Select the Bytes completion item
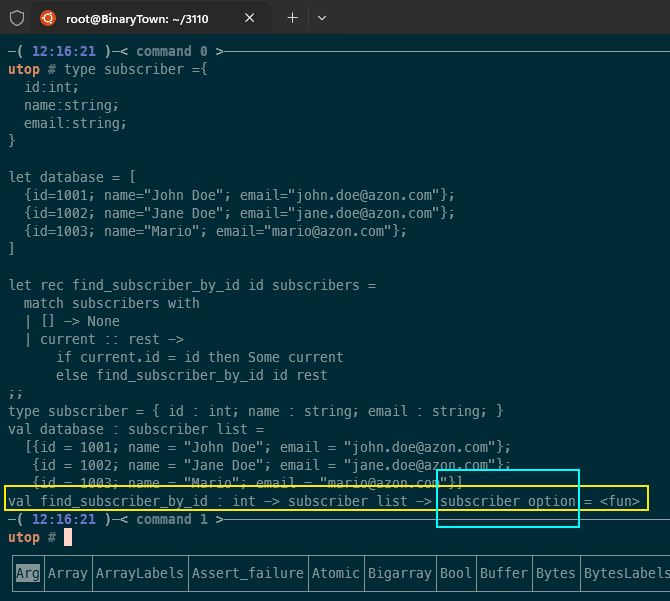 click(555, 573)
